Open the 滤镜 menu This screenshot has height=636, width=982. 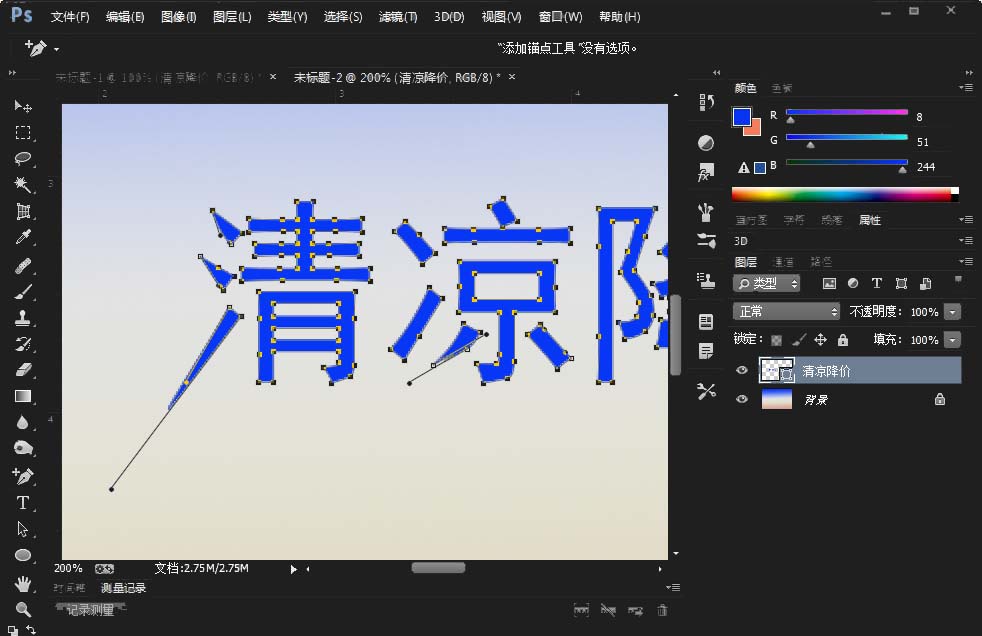coord(397,17)
